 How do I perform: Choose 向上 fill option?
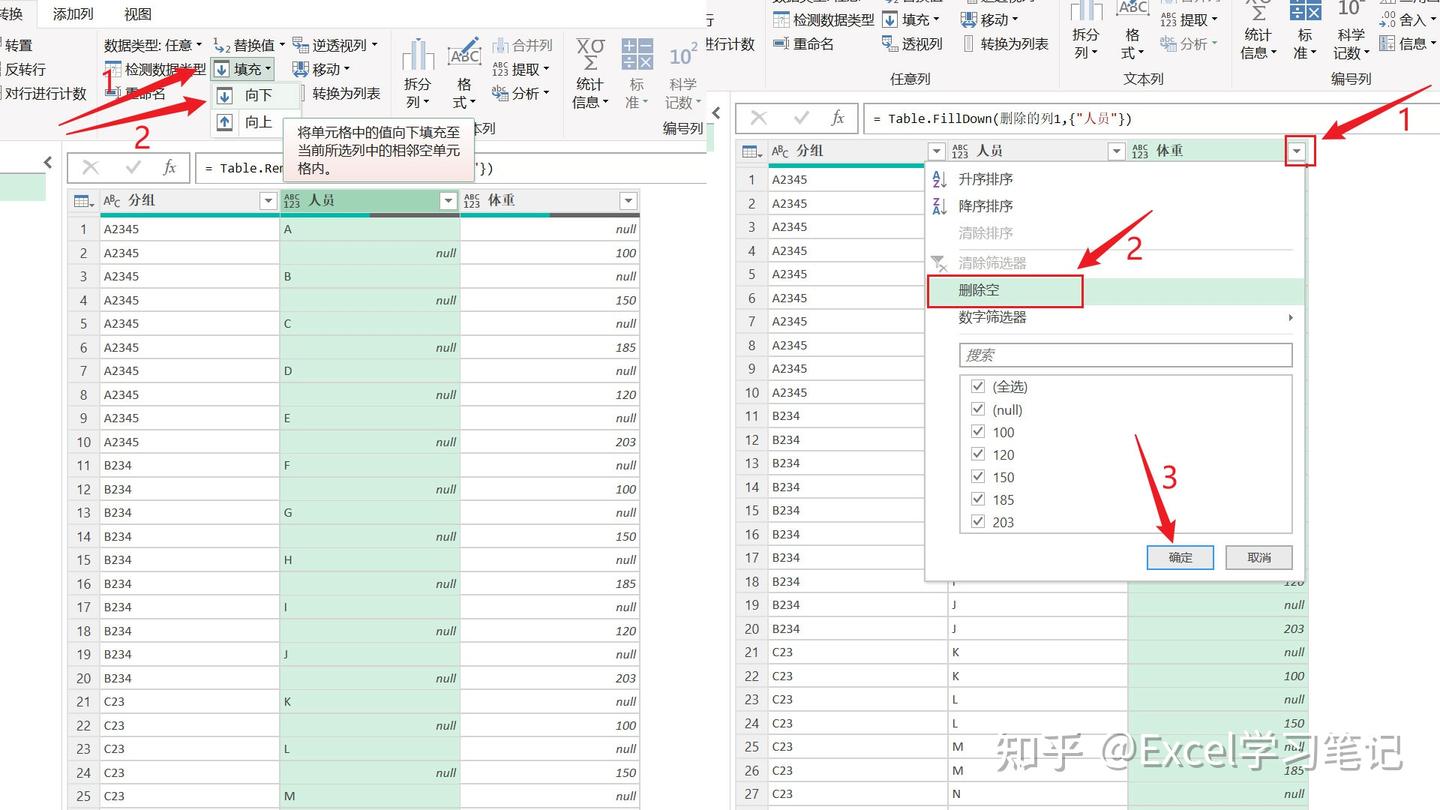(256, 122)
